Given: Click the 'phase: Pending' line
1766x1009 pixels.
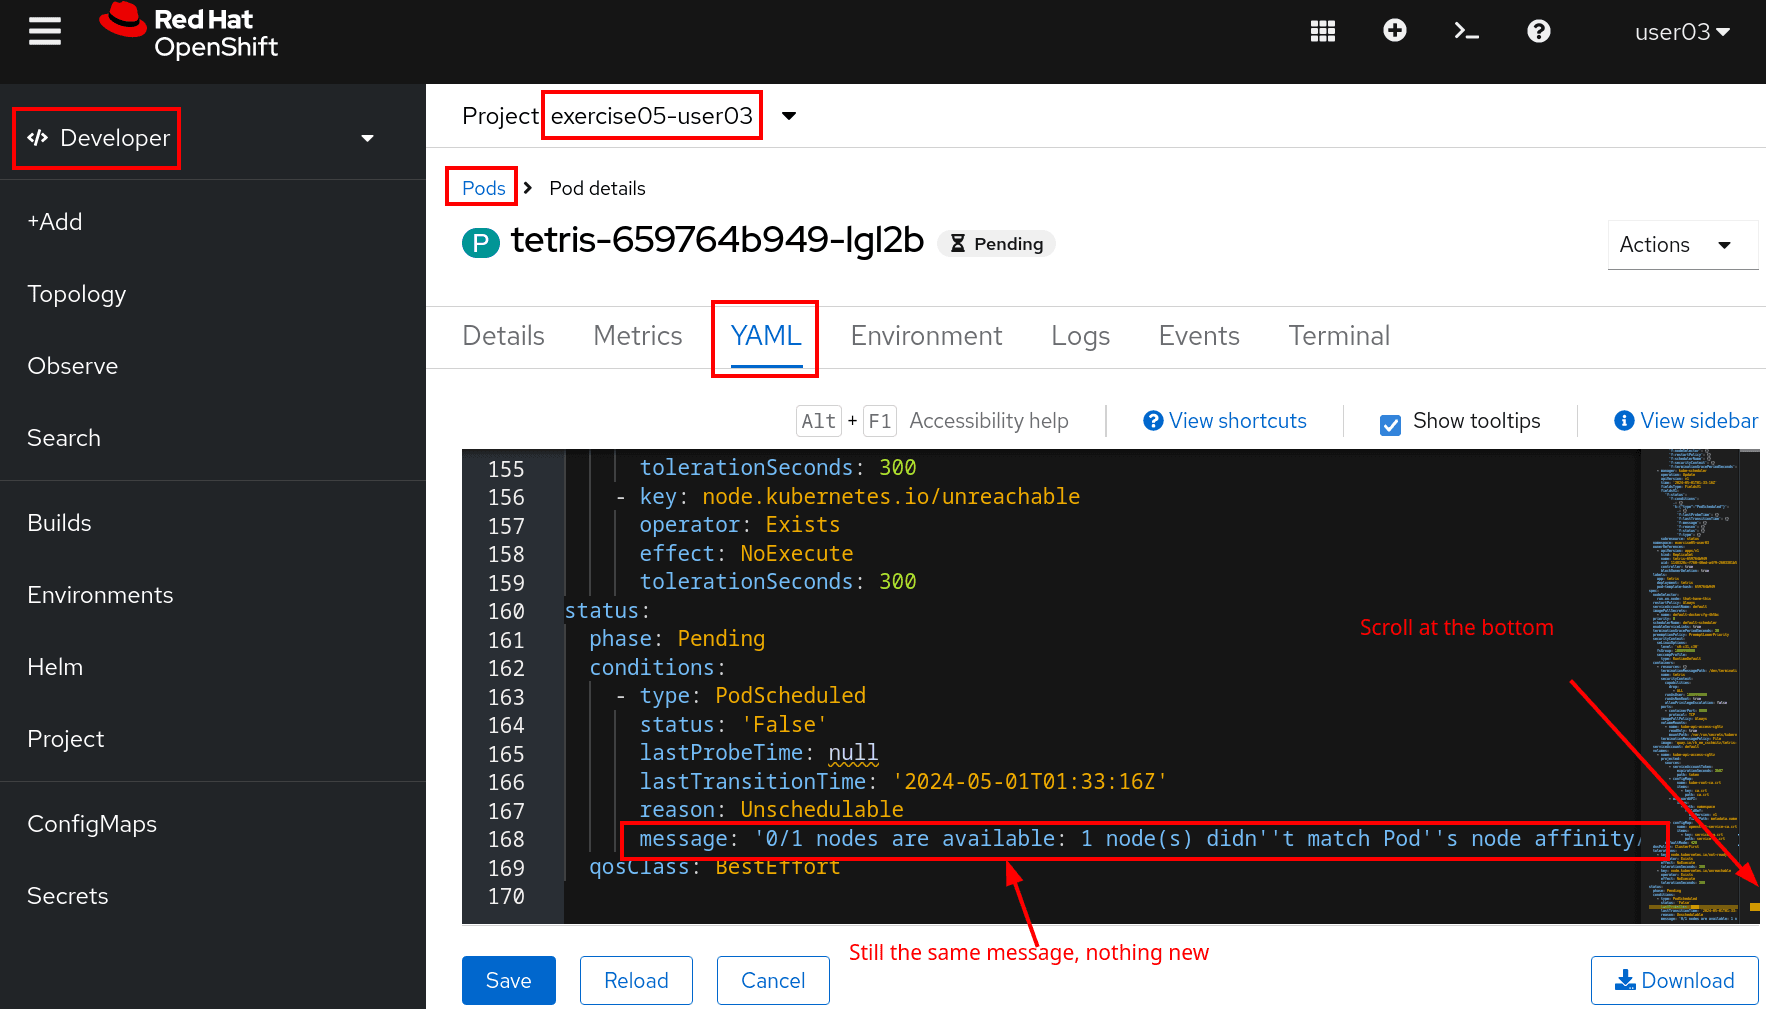Looking at the screenshot, I should [x=677, y=639].
